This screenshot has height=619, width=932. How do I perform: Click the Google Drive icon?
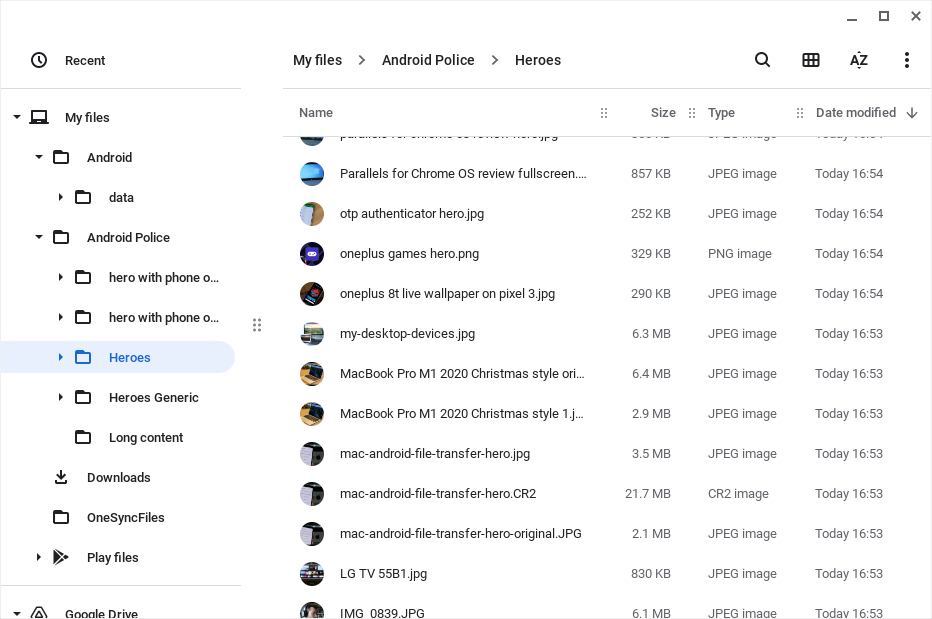coord(39,613)
